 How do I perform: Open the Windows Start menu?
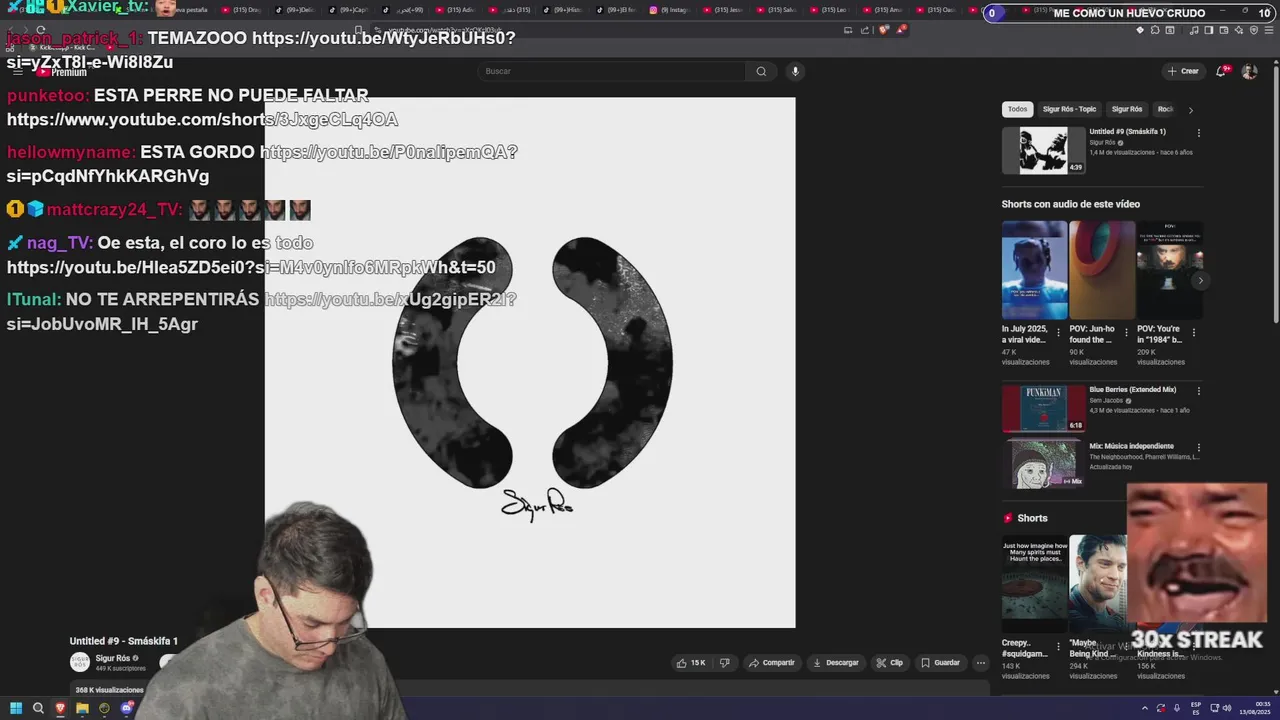(x=15, y=708)
